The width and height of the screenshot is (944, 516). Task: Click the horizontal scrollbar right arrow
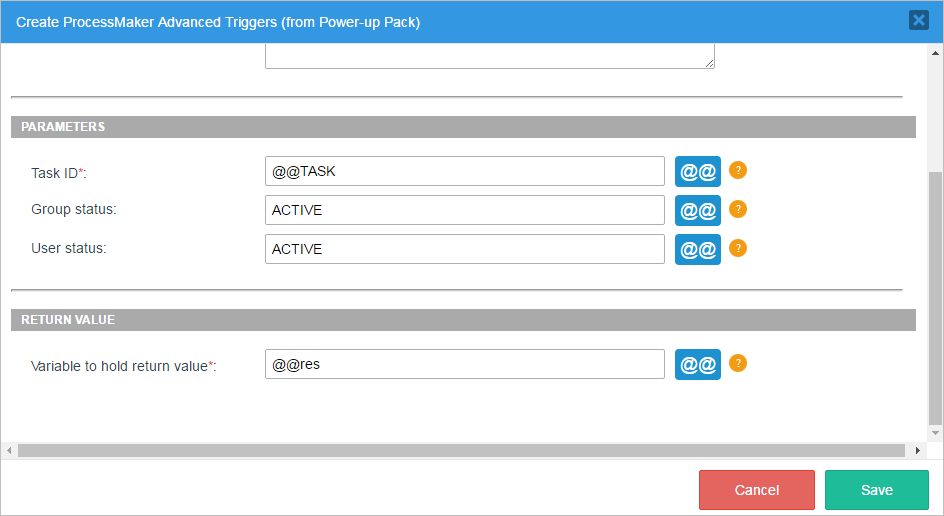click(x=918, y=451)
